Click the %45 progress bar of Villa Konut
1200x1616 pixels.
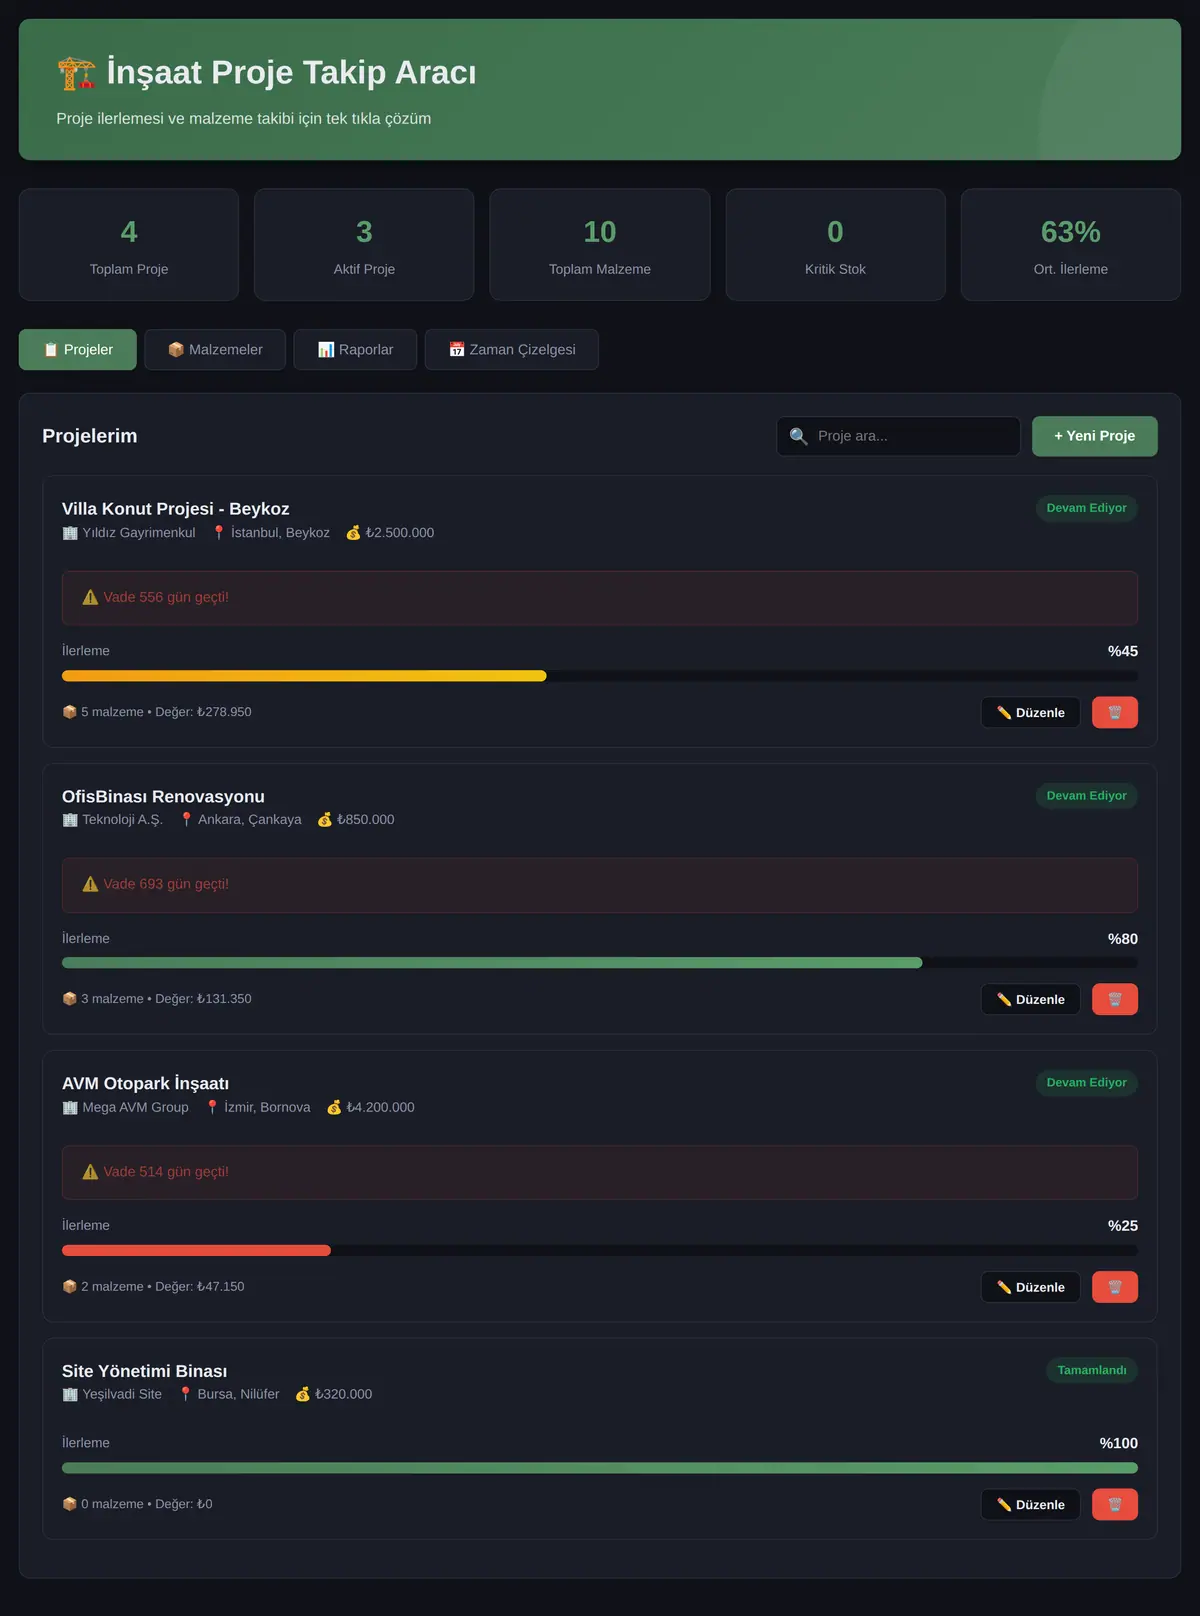pyautogui.click(x=600, y=676)
